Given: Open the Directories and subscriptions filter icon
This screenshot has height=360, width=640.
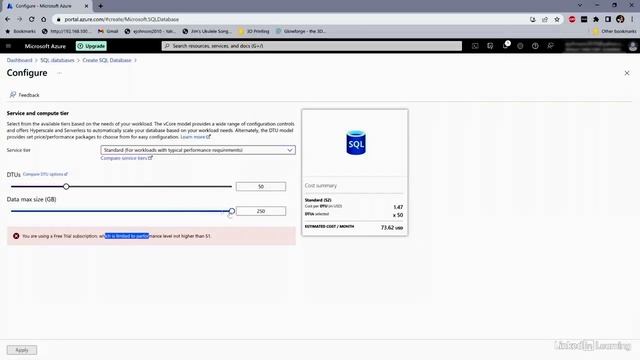Looking at the screenshot, I should point(490,46).
